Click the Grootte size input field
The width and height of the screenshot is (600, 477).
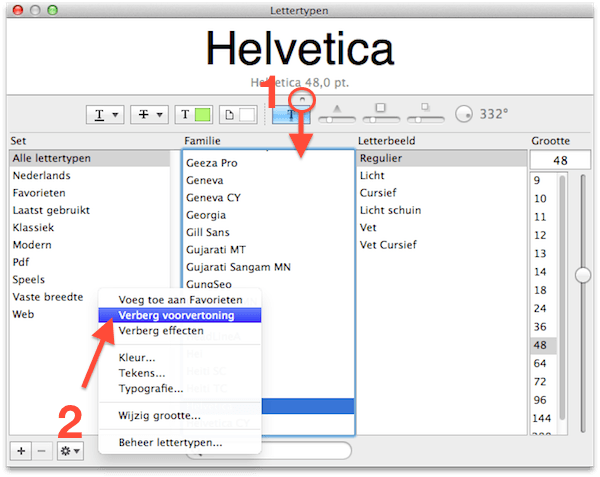(560, 160)
